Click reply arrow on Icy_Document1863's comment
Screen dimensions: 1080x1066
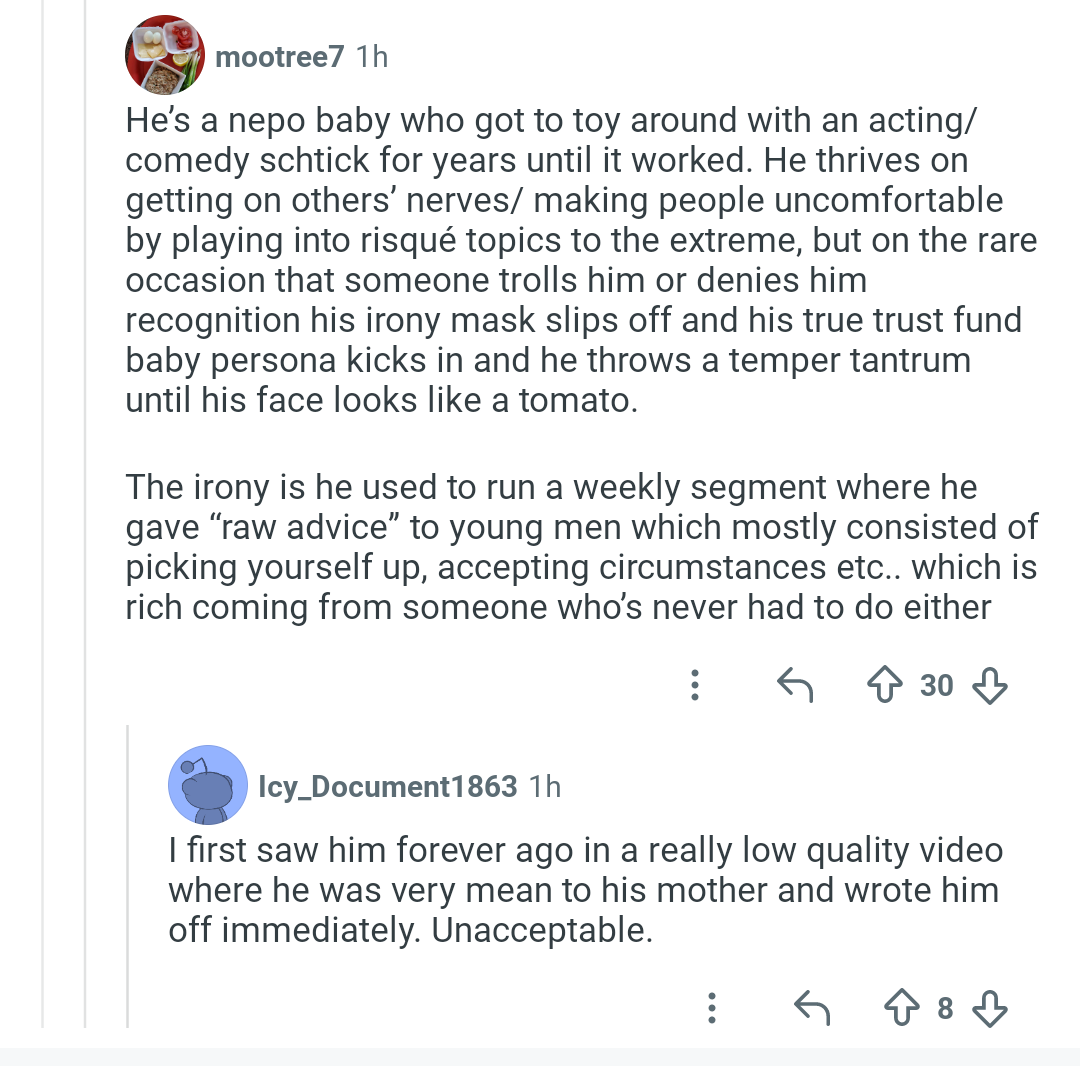(811, 1007)
